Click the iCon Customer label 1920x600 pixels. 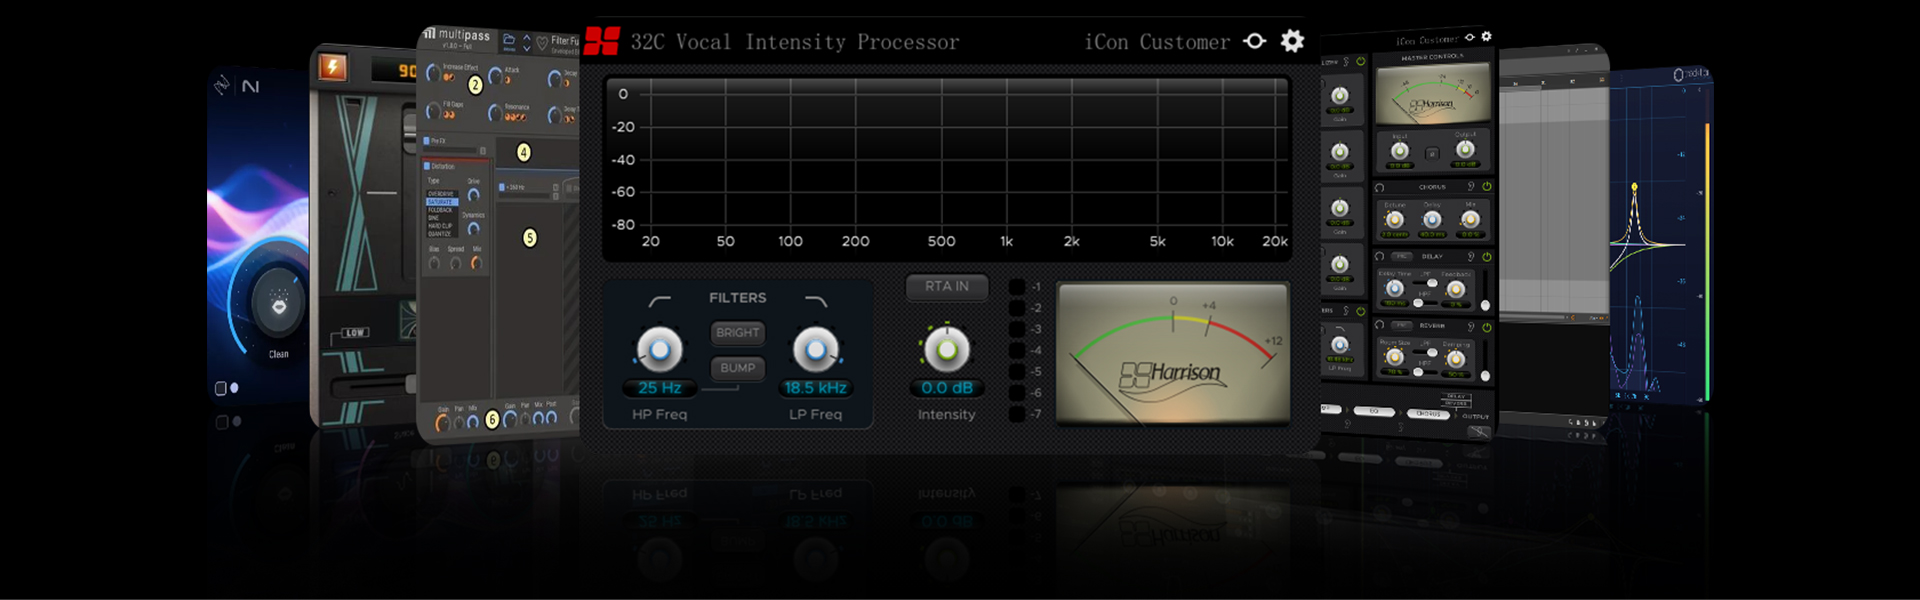1157,42
